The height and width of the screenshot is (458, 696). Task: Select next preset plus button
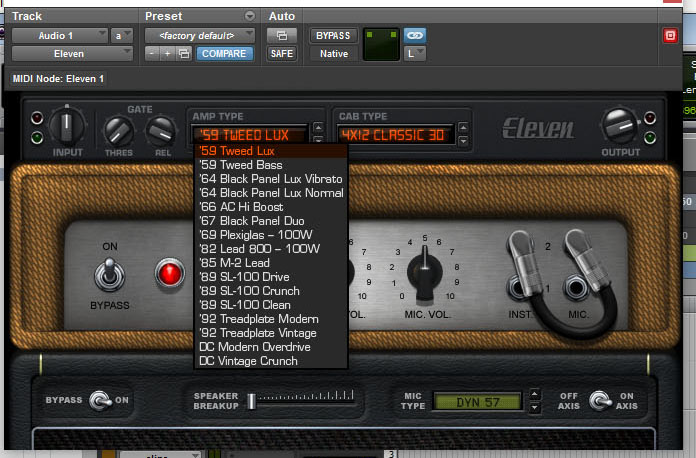point(167,54)
